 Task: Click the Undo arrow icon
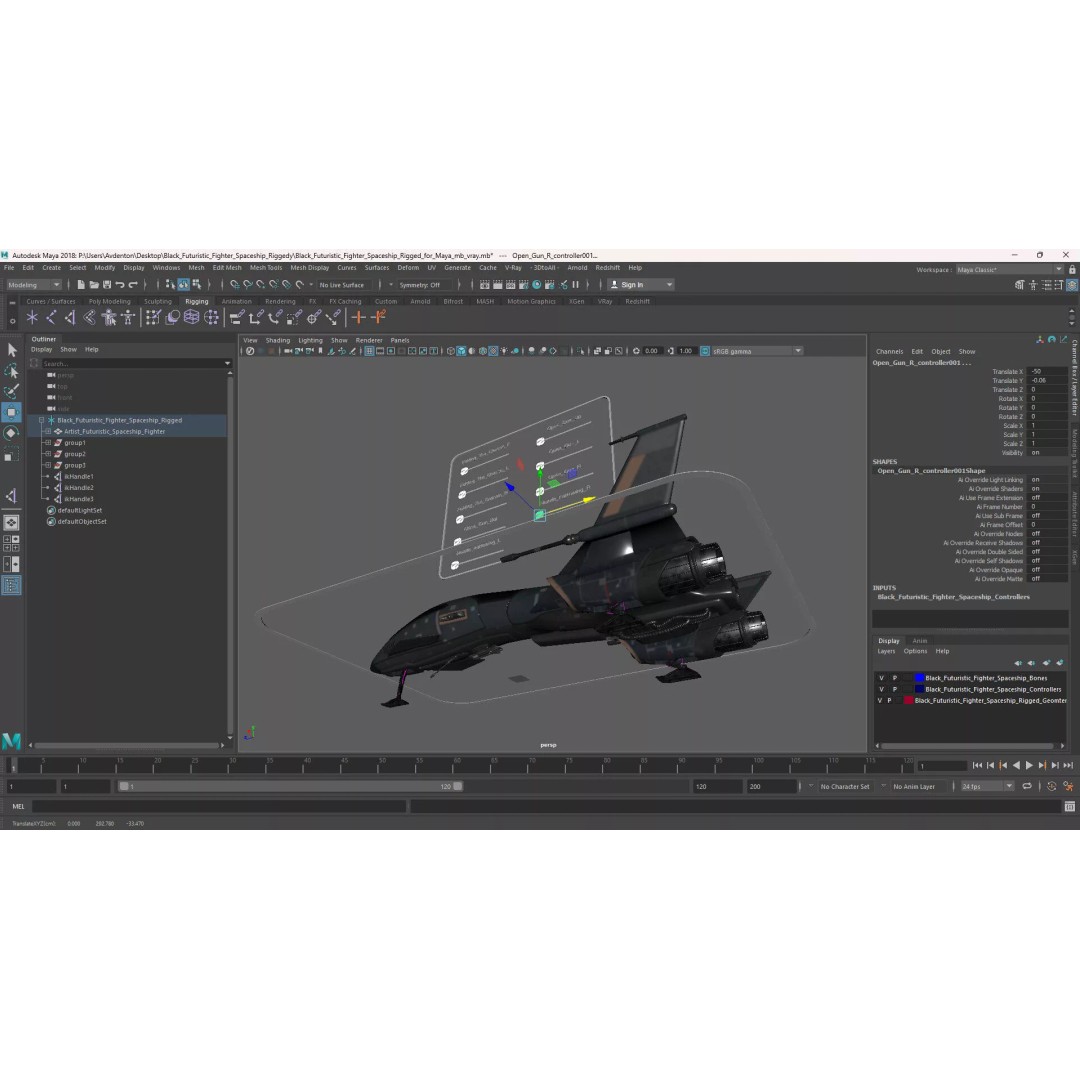coord(120,284)
